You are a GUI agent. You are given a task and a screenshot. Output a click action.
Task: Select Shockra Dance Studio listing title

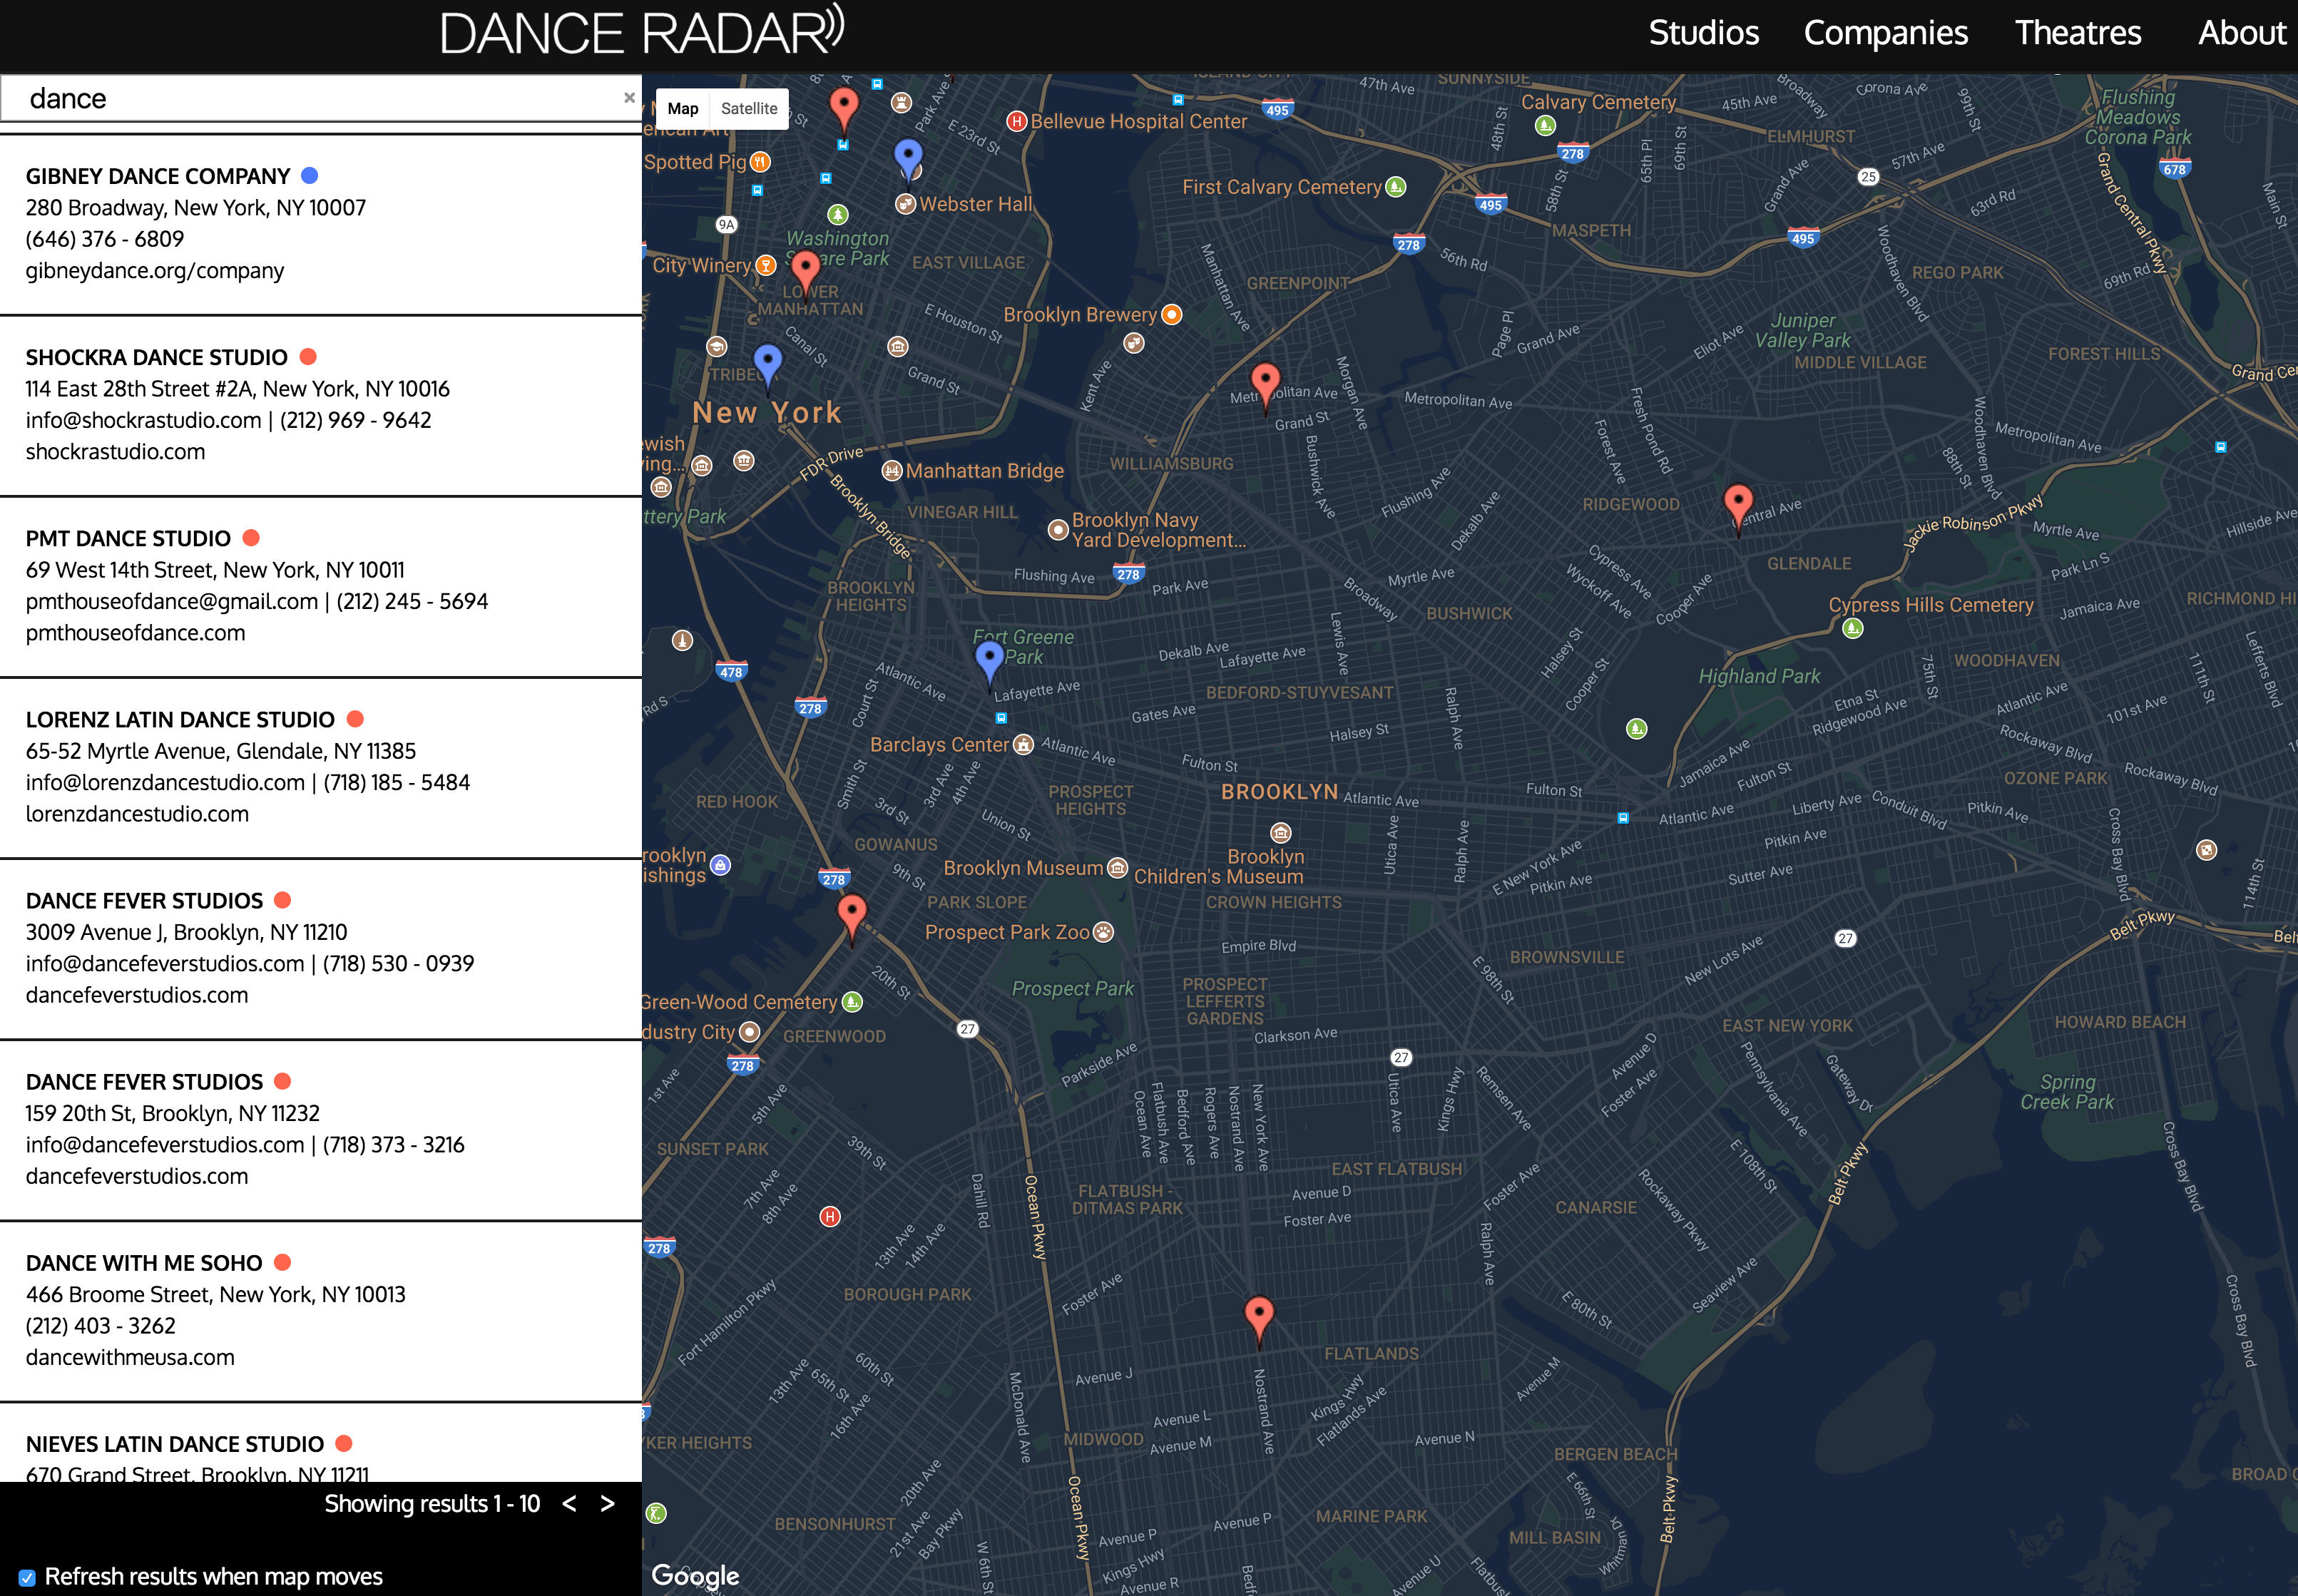tap(157, 358)
